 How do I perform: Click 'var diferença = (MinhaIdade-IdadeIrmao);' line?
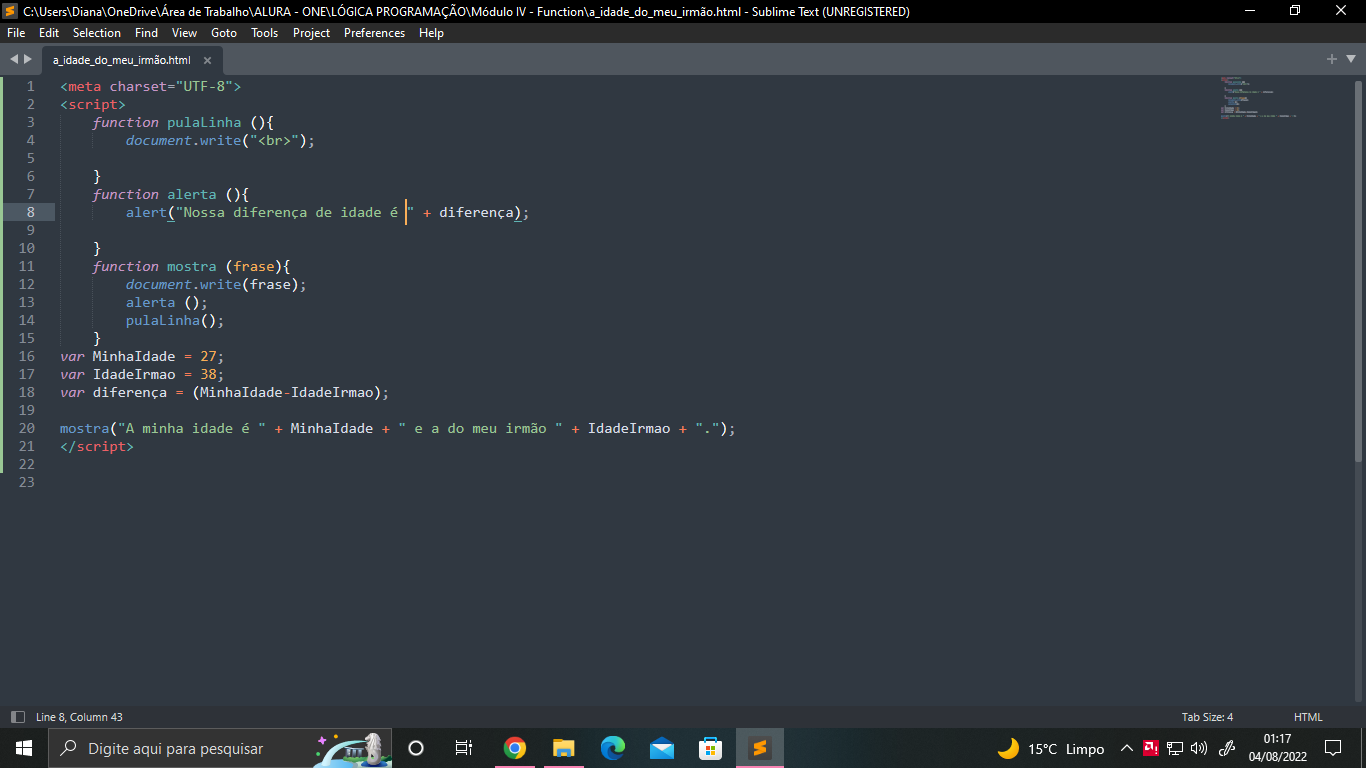(224, 392)
